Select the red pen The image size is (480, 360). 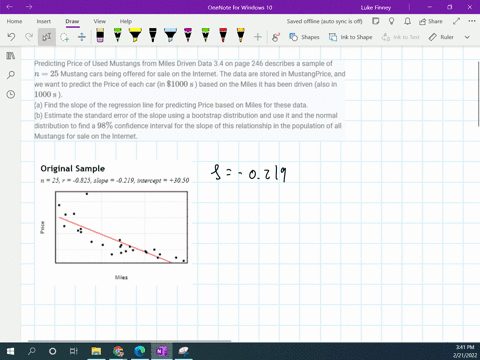[x=223, y=35]
